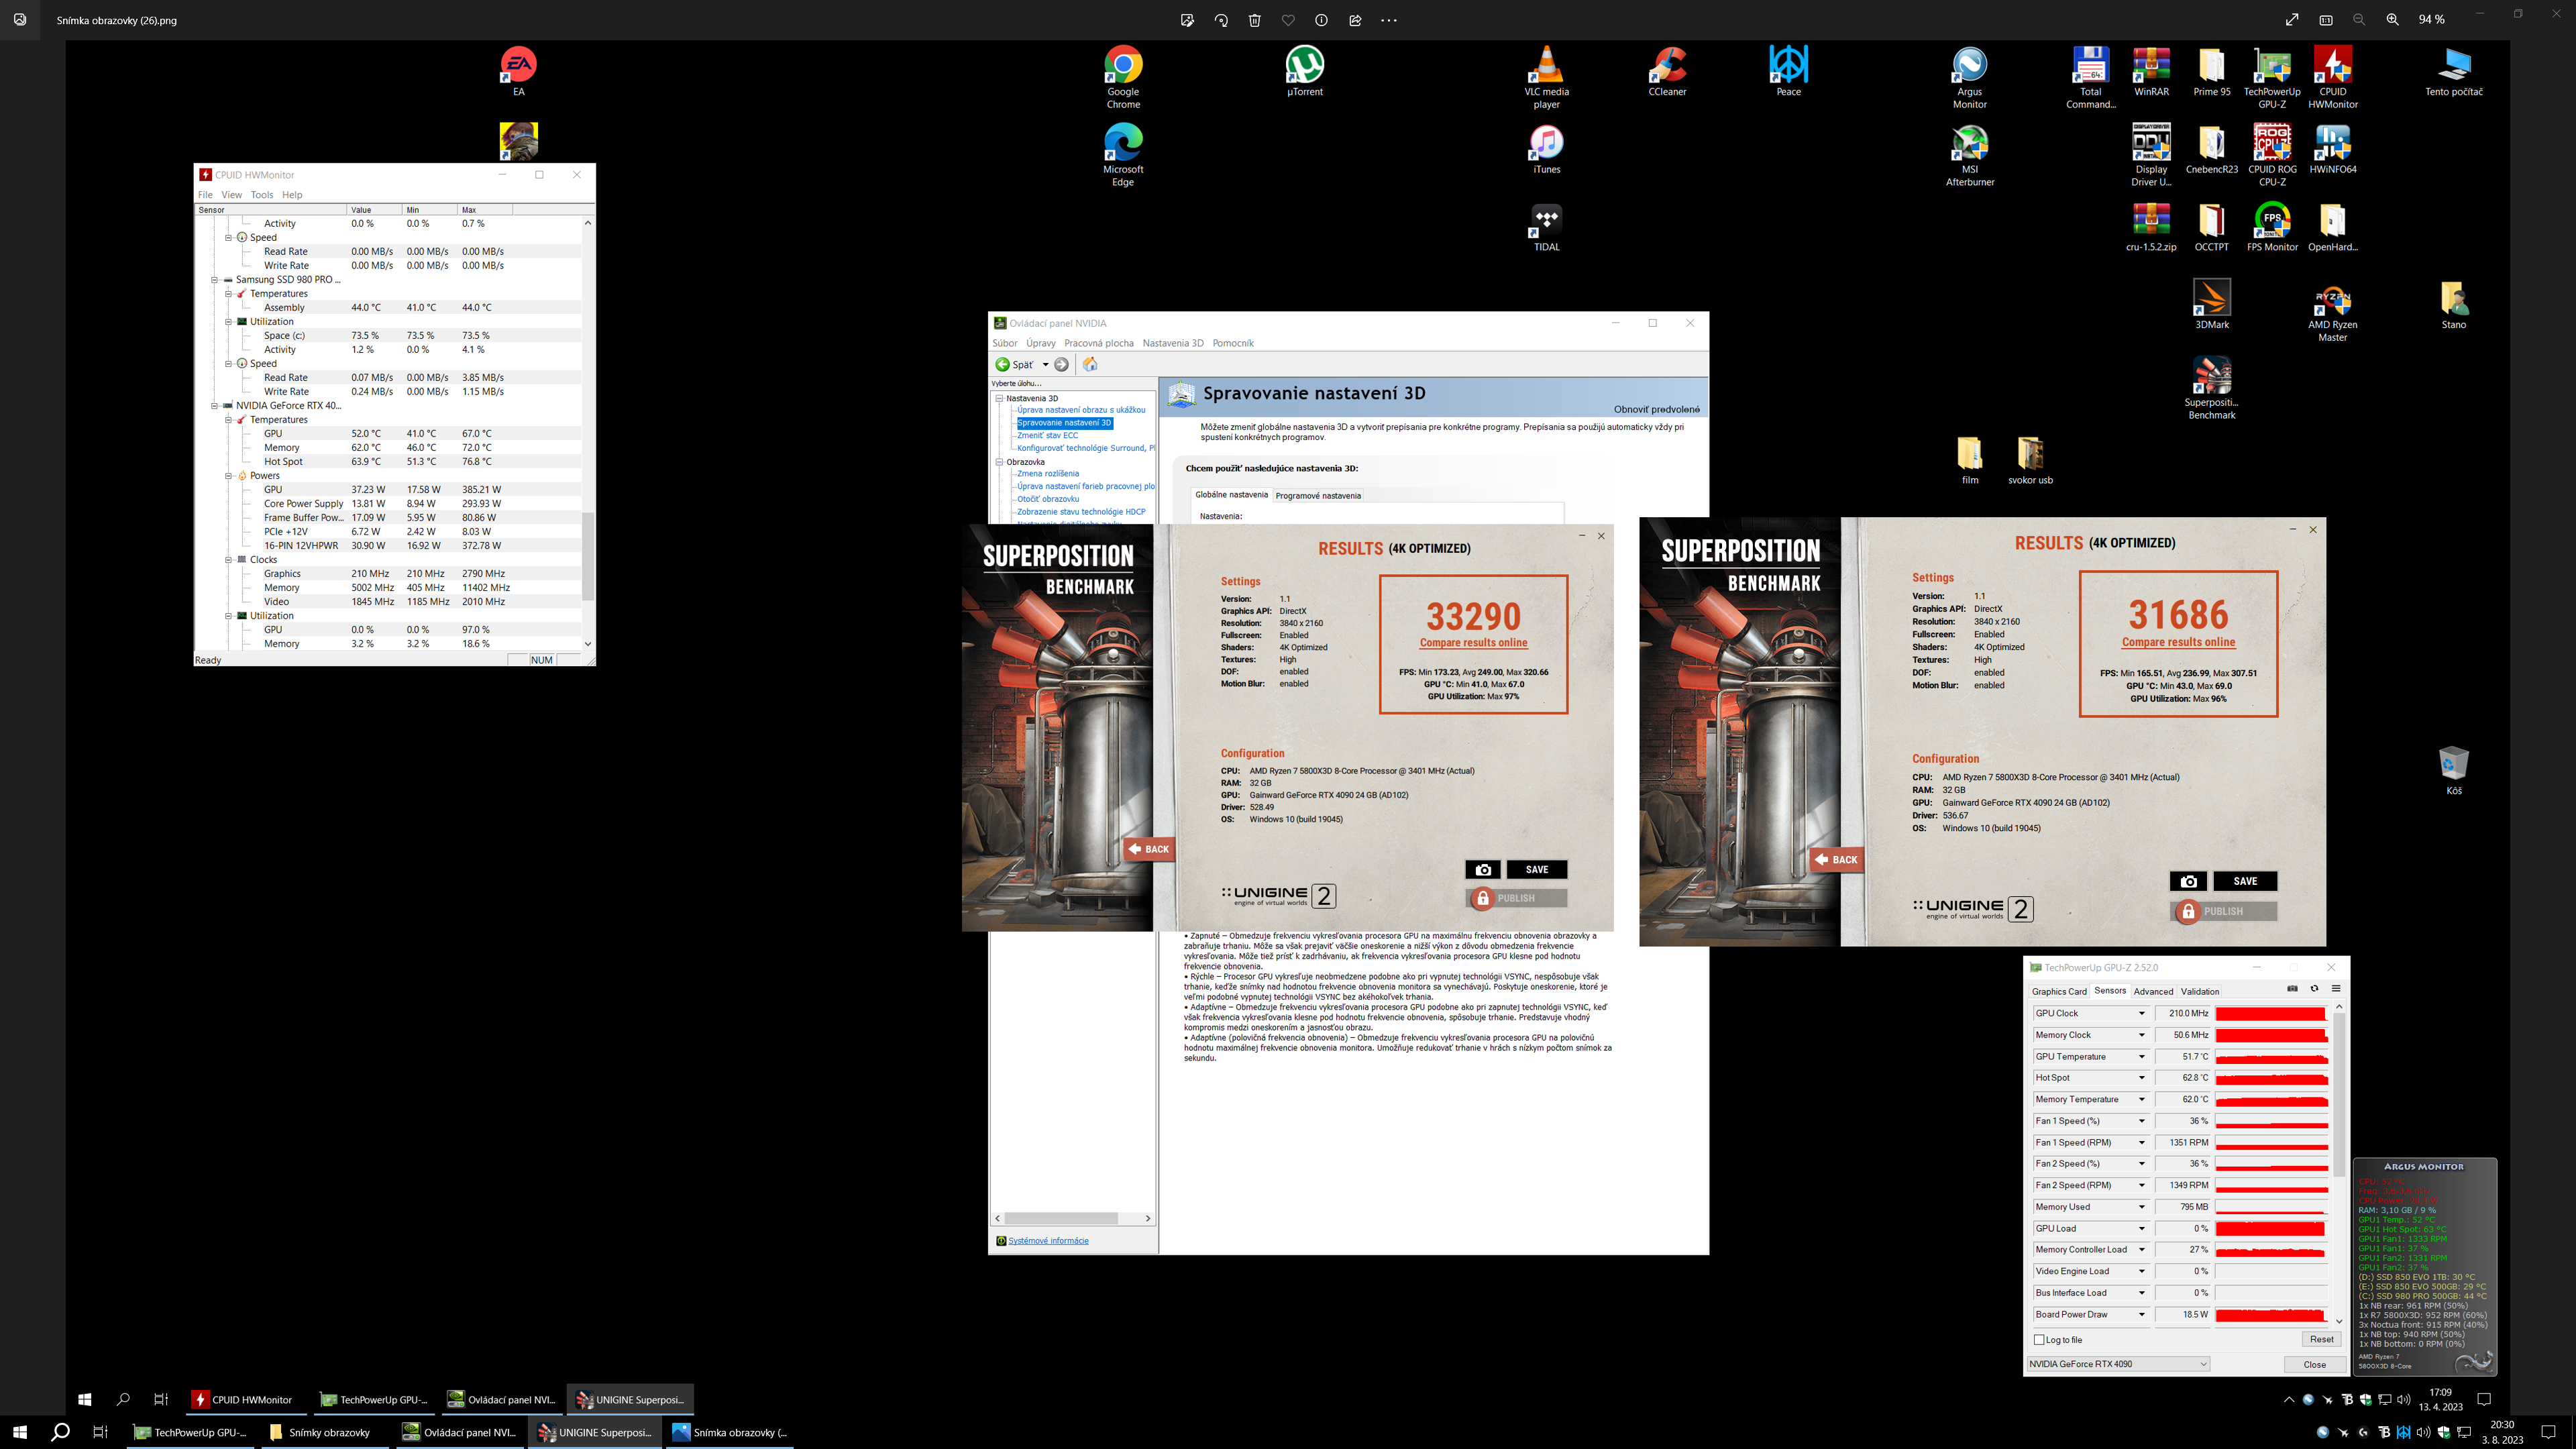Image resolution: width=2576 pixels, height=1449 pixels.
Task: Click the camera button in 33290 Superposition result
Action: coord(1483,870)
